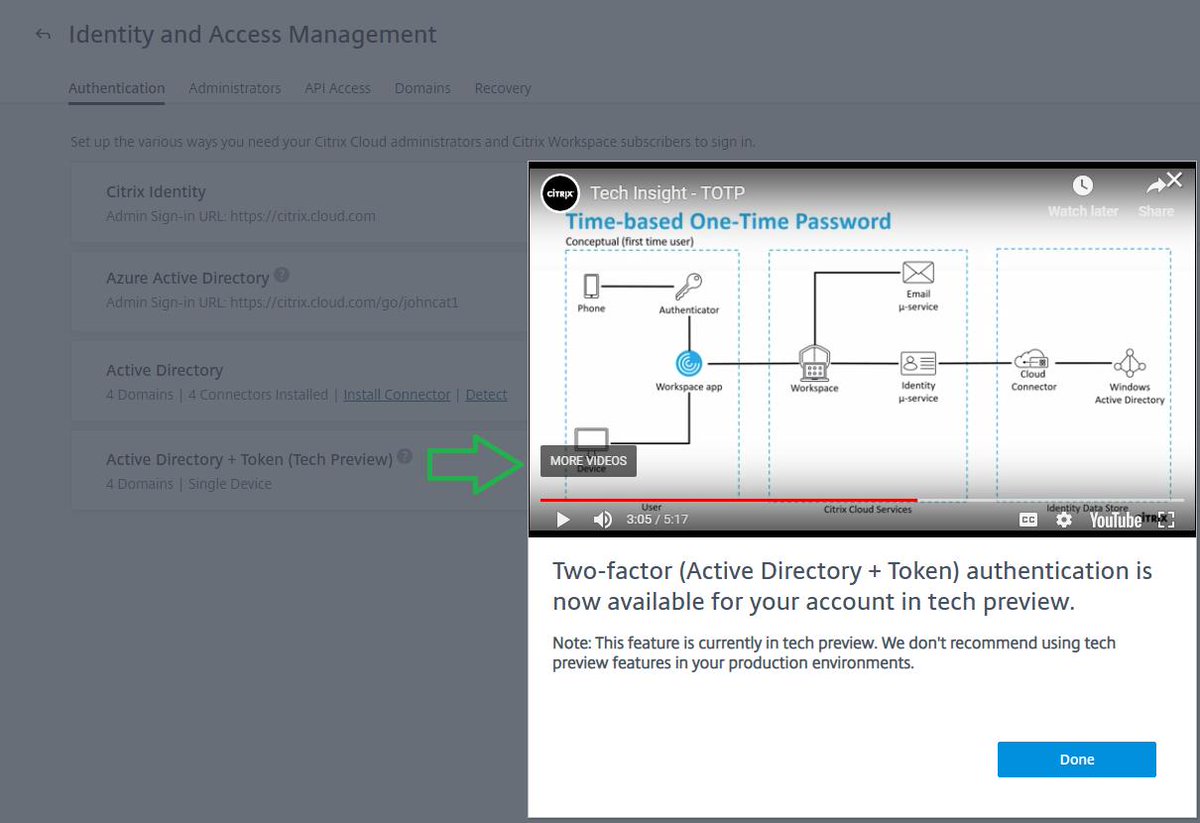Click the Done button
The image size is (1200, 823).
[x=1077, y=760]
